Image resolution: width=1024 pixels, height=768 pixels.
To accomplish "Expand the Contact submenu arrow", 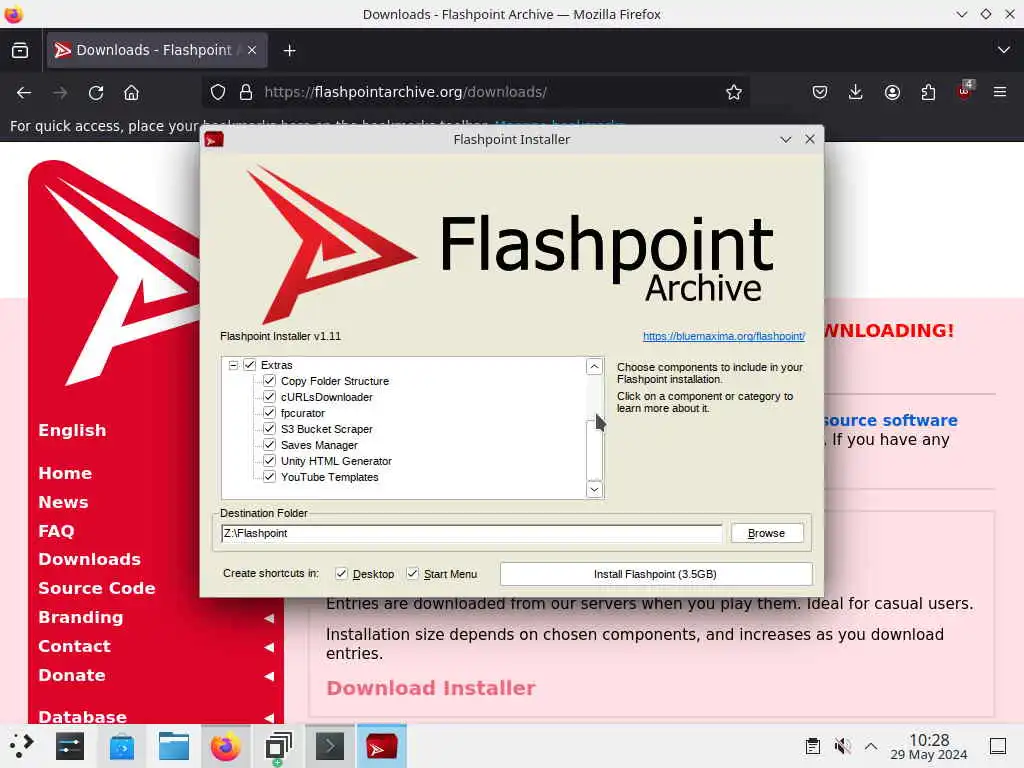I will tap(269, 647).
